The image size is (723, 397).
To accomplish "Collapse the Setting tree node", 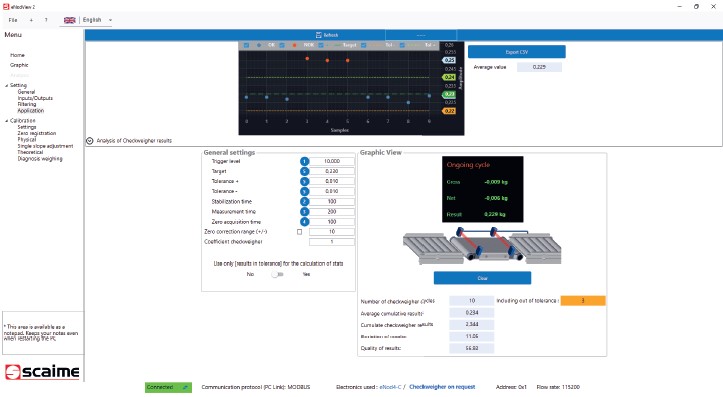I will 6,85.
